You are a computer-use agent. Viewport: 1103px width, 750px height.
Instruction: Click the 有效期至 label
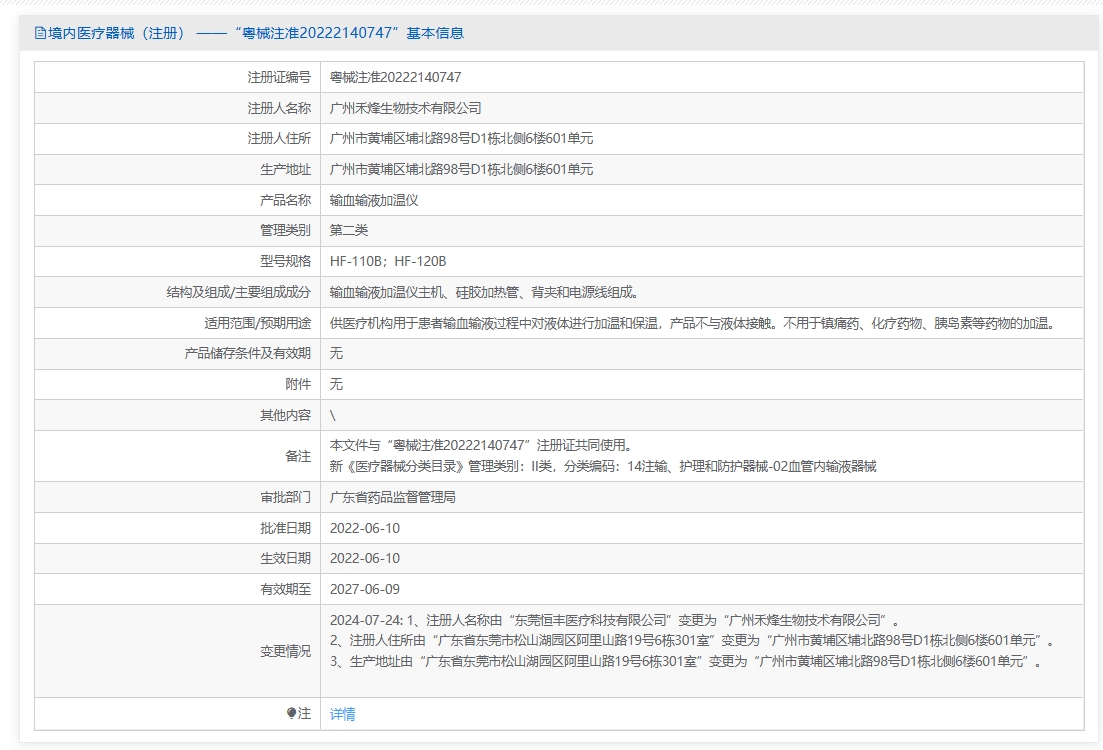pos(286,590)
